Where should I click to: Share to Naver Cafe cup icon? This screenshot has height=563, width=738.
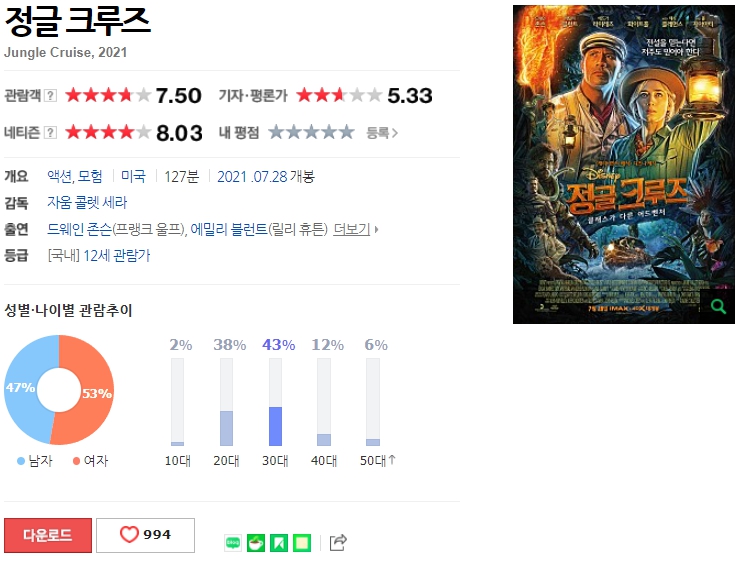tap(256, 543)
